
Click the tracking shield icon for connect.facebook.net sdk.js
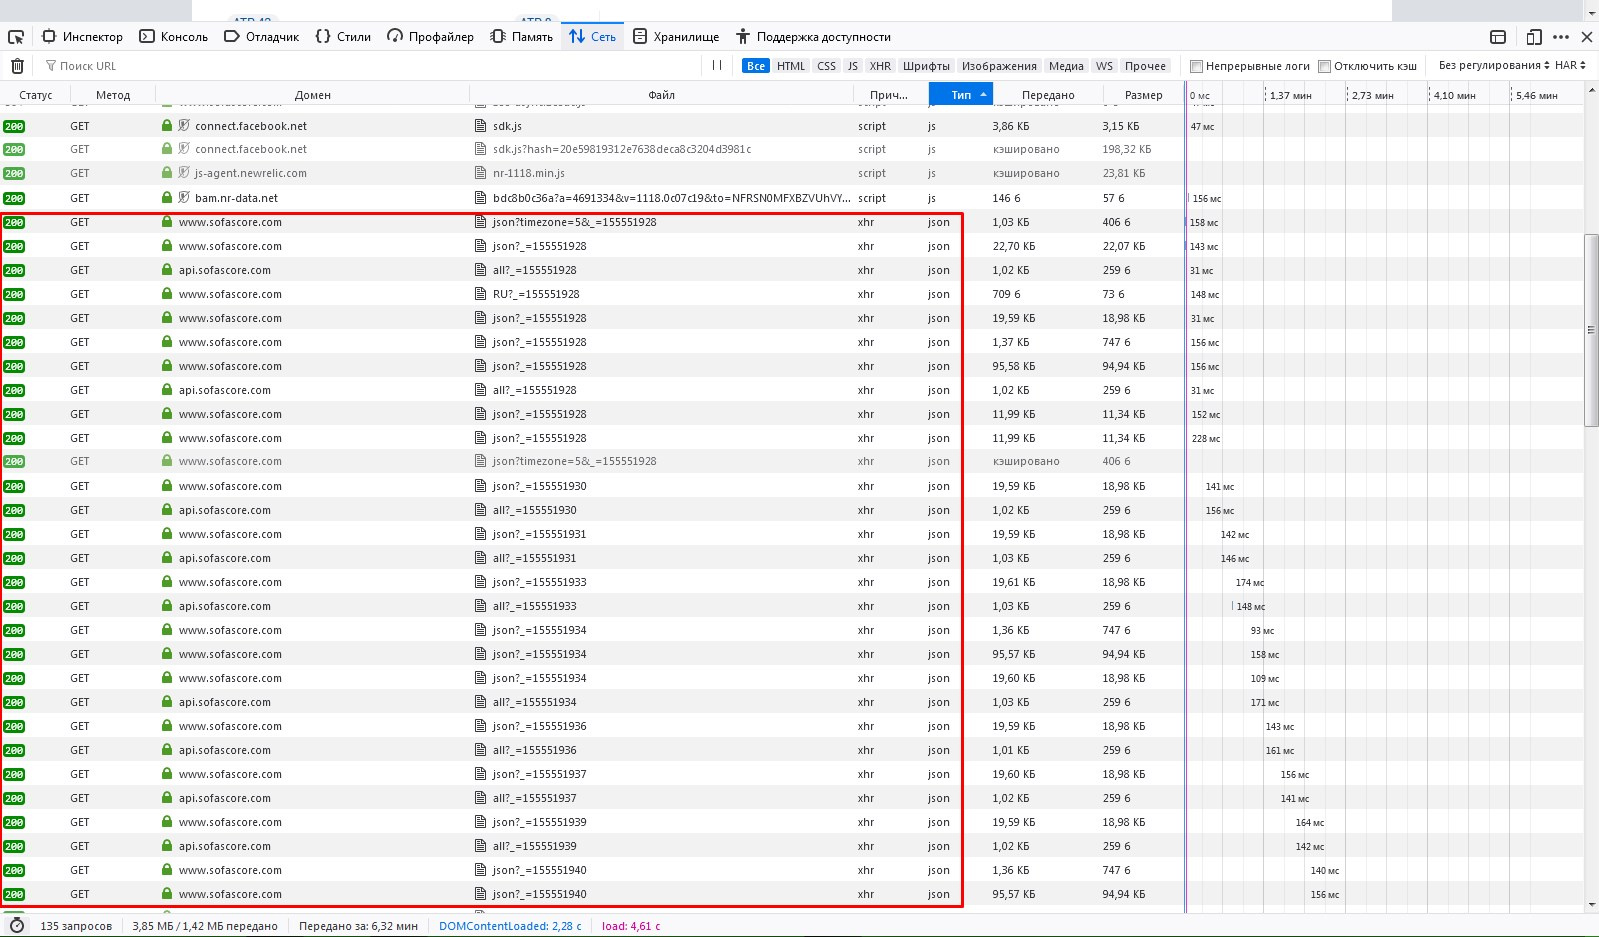pos(184,126)
